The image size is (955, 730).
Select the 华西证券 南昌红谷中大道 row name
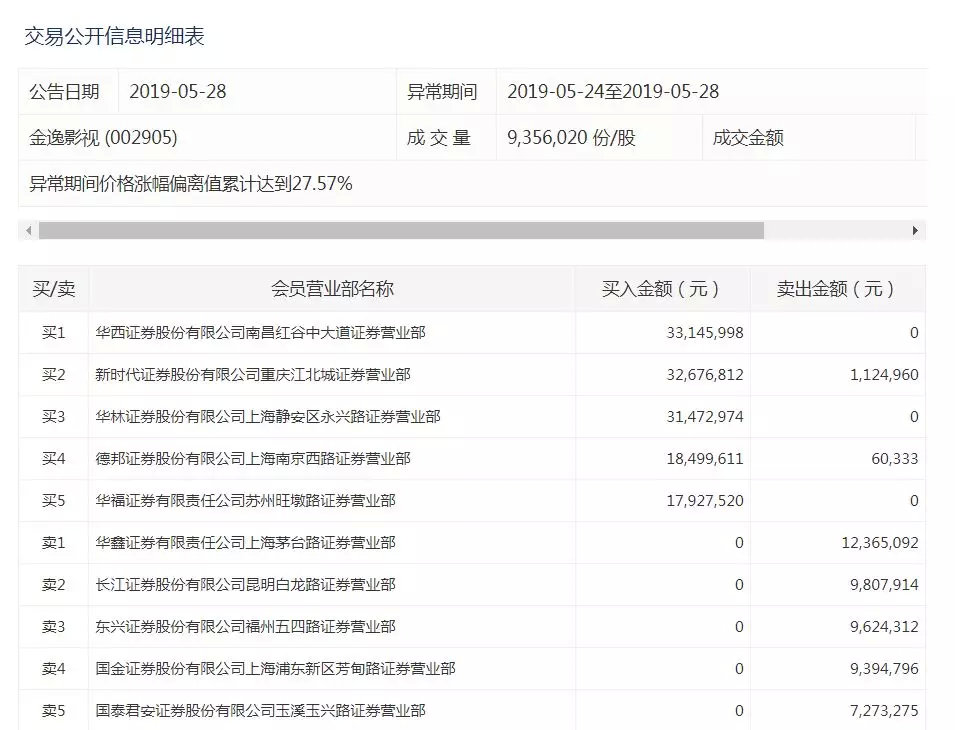coord(260,332)
